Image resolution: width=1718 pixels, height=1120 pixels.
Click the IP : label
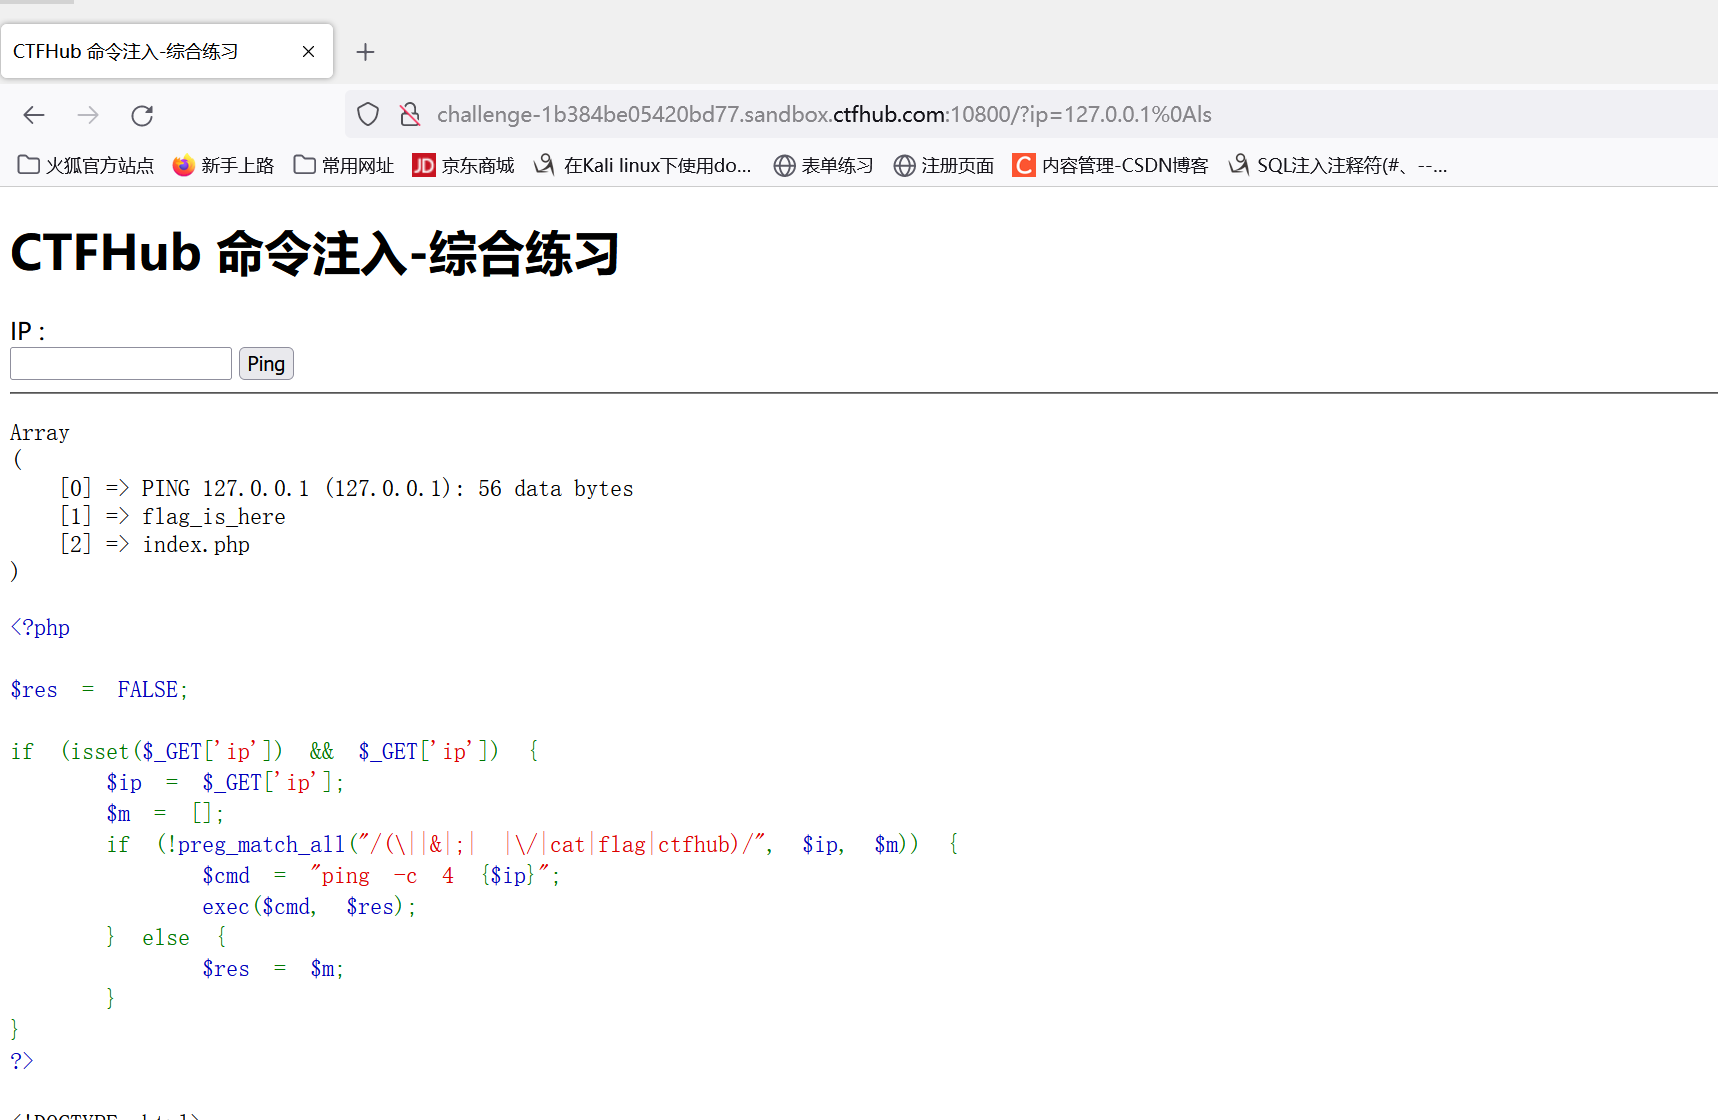click(28, 331)
